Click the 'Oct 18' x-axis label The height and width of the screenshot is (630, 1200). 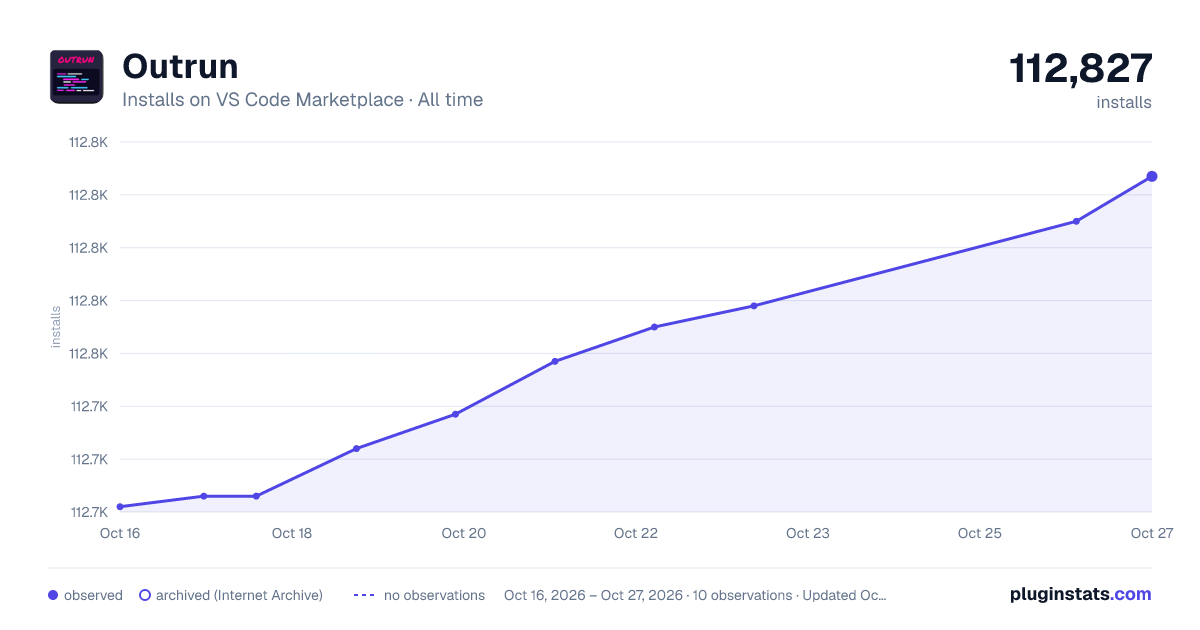tap(292, 533)
